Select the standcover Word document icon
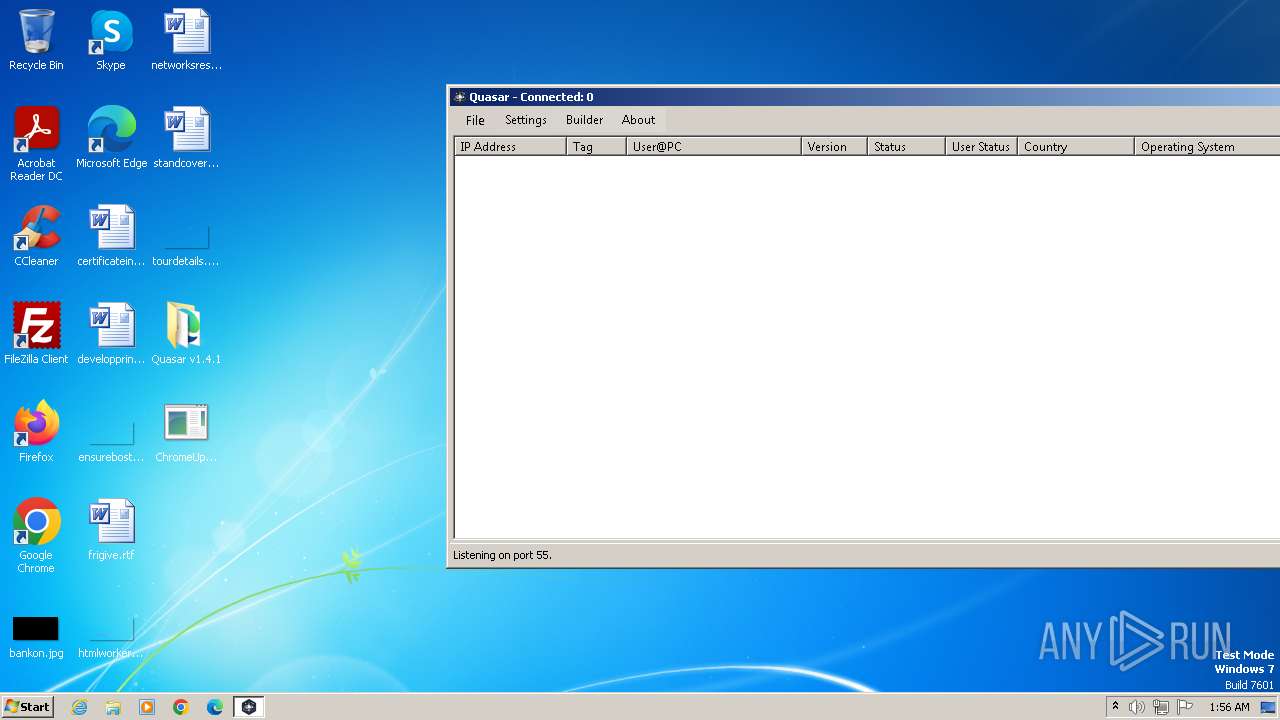 coord(186,138)
